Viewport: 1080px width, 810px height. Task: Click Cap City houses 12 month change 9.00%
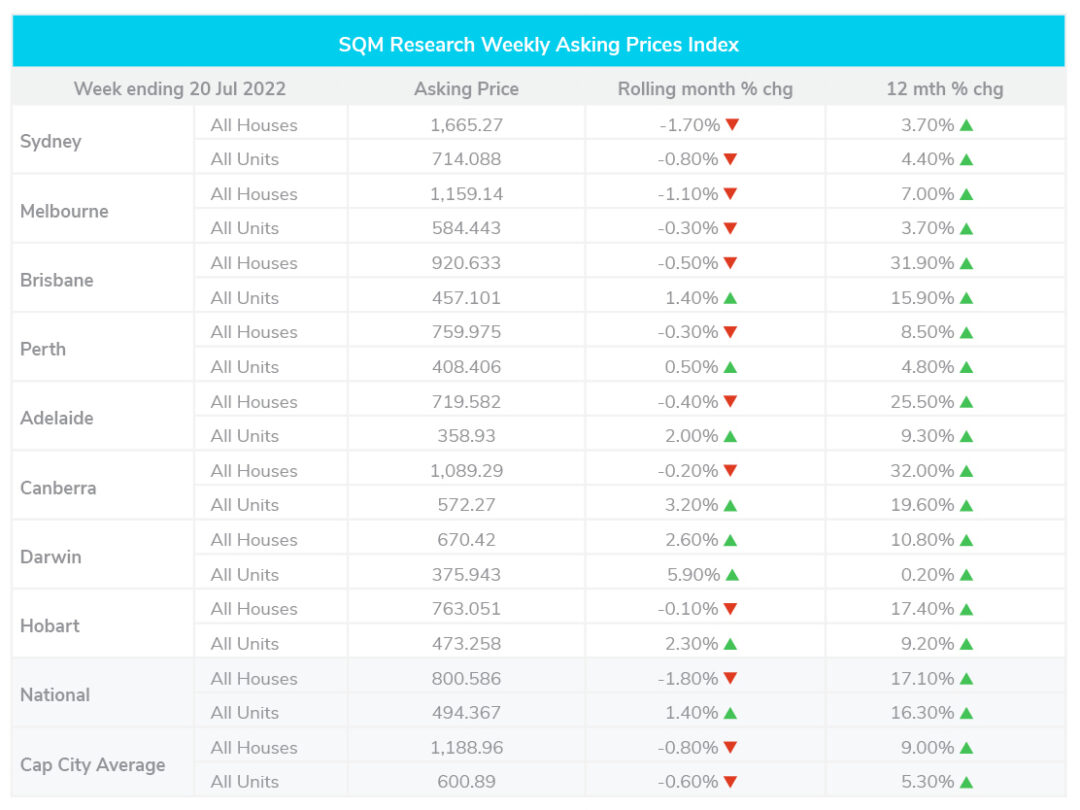pos(928,748)
